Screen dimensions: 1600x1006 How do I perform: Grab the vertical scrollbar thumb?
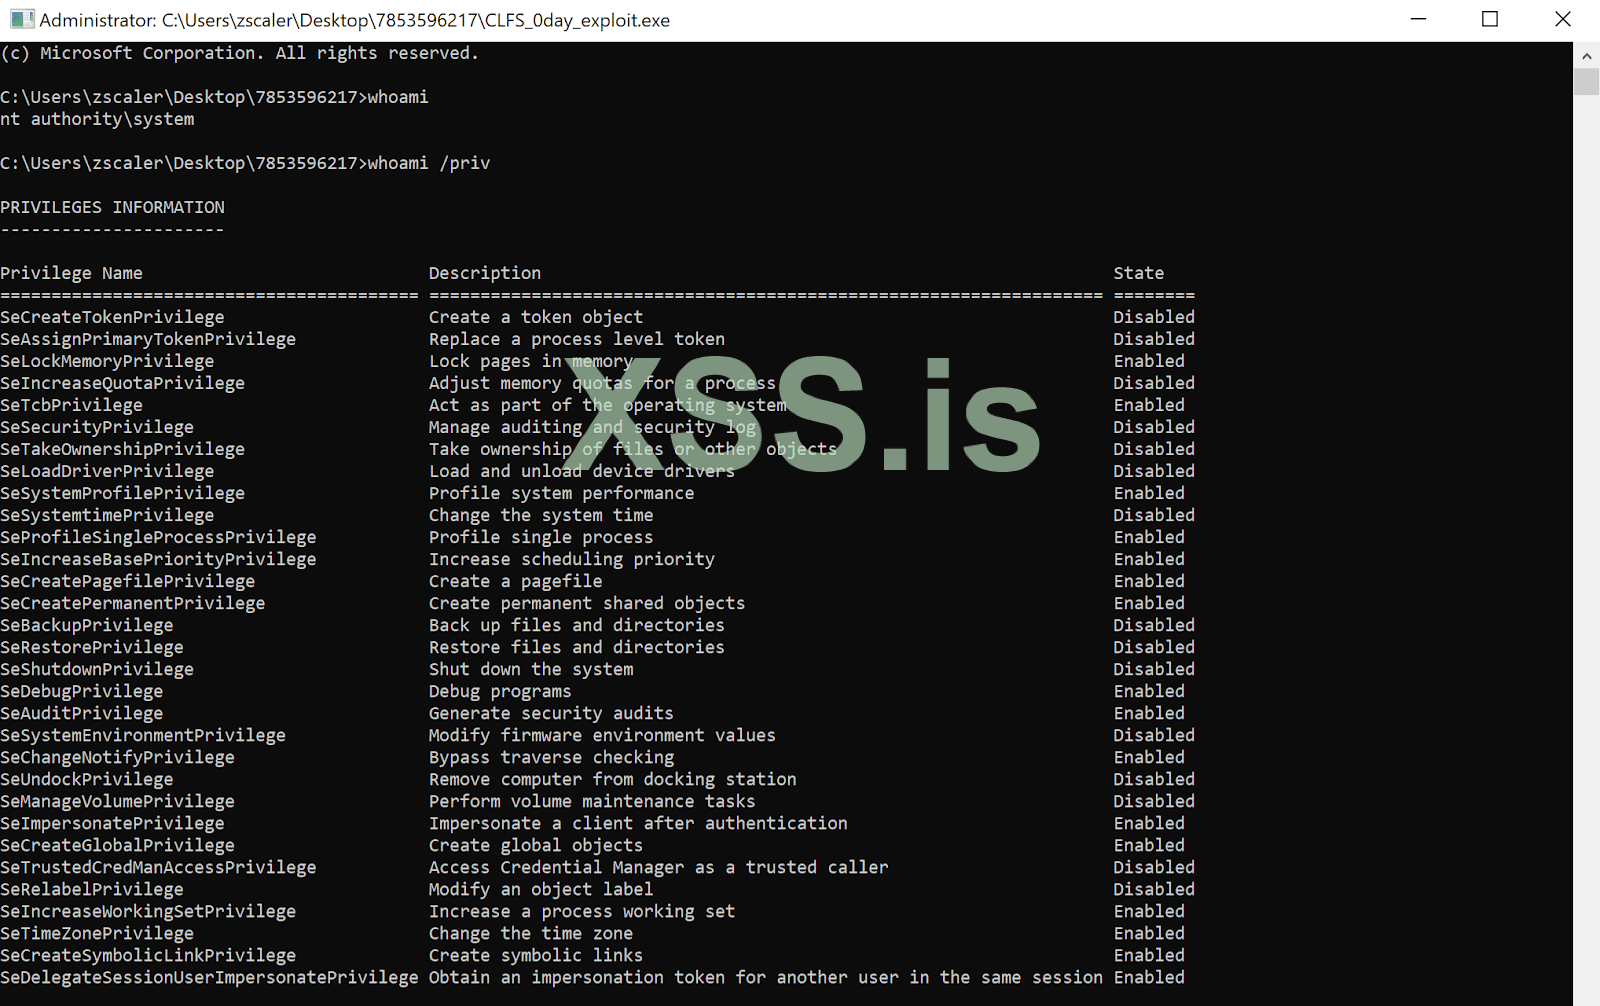pos(1587,82)
